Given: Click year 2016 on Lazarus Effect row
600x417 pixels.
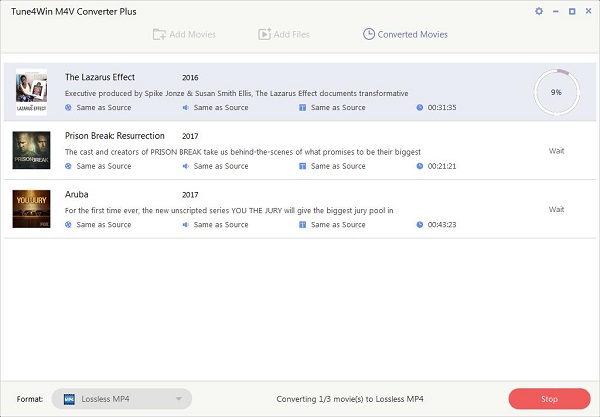Looking at the screenshot, I should (190, 78).
